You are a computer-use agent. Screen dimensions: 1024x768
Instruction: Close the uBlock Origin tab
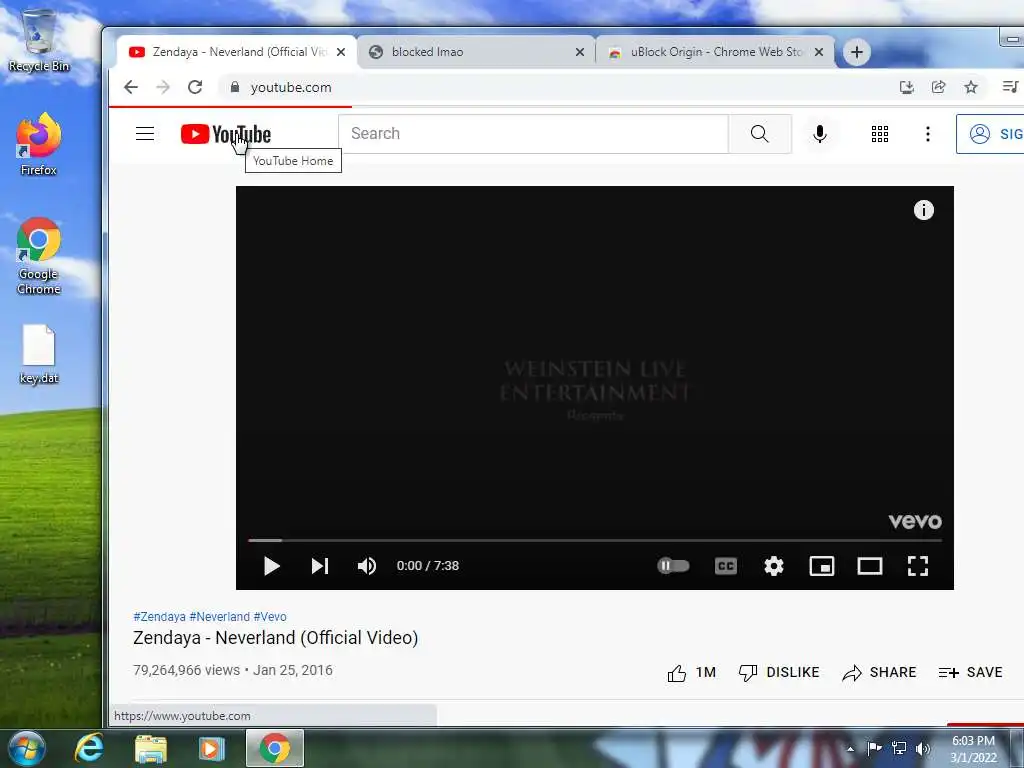point(818,52)
